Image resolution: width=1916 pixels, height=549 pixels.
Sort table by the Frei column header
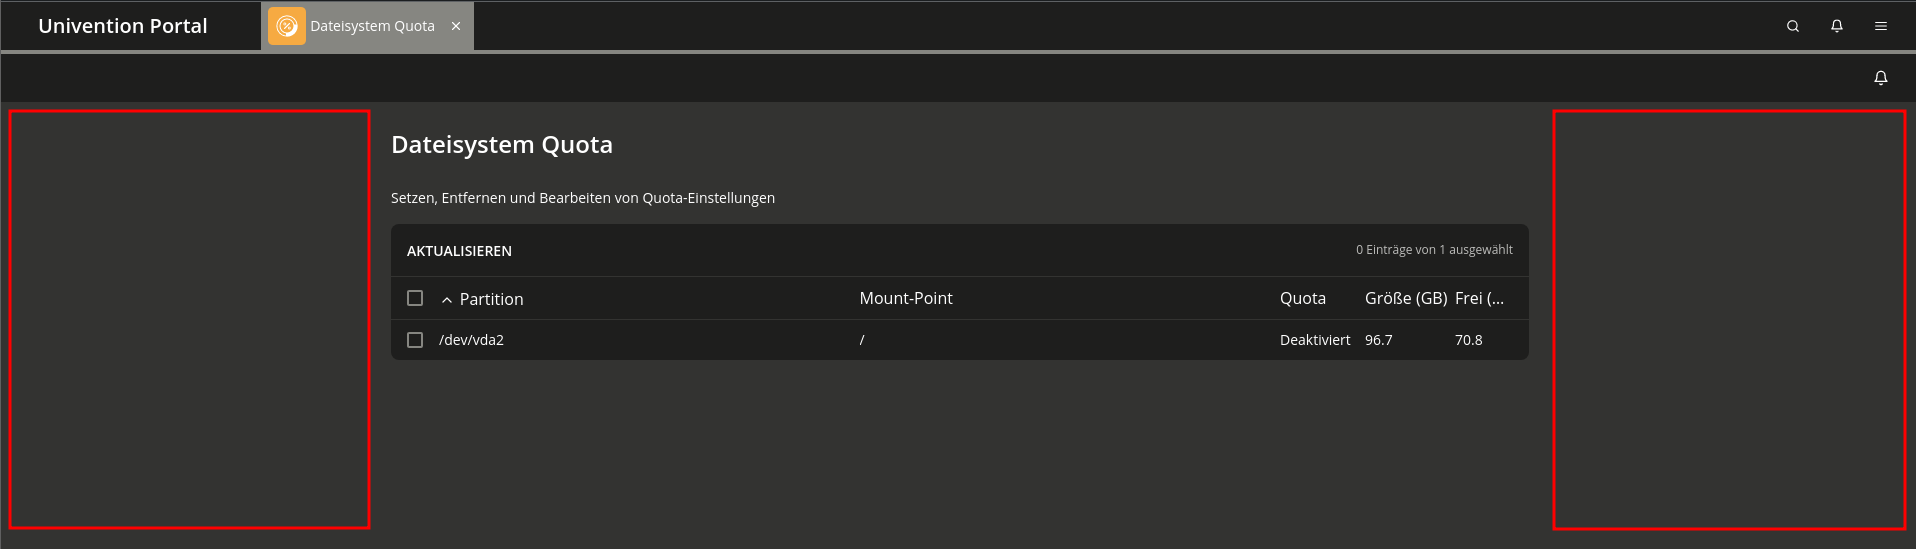1479,298
